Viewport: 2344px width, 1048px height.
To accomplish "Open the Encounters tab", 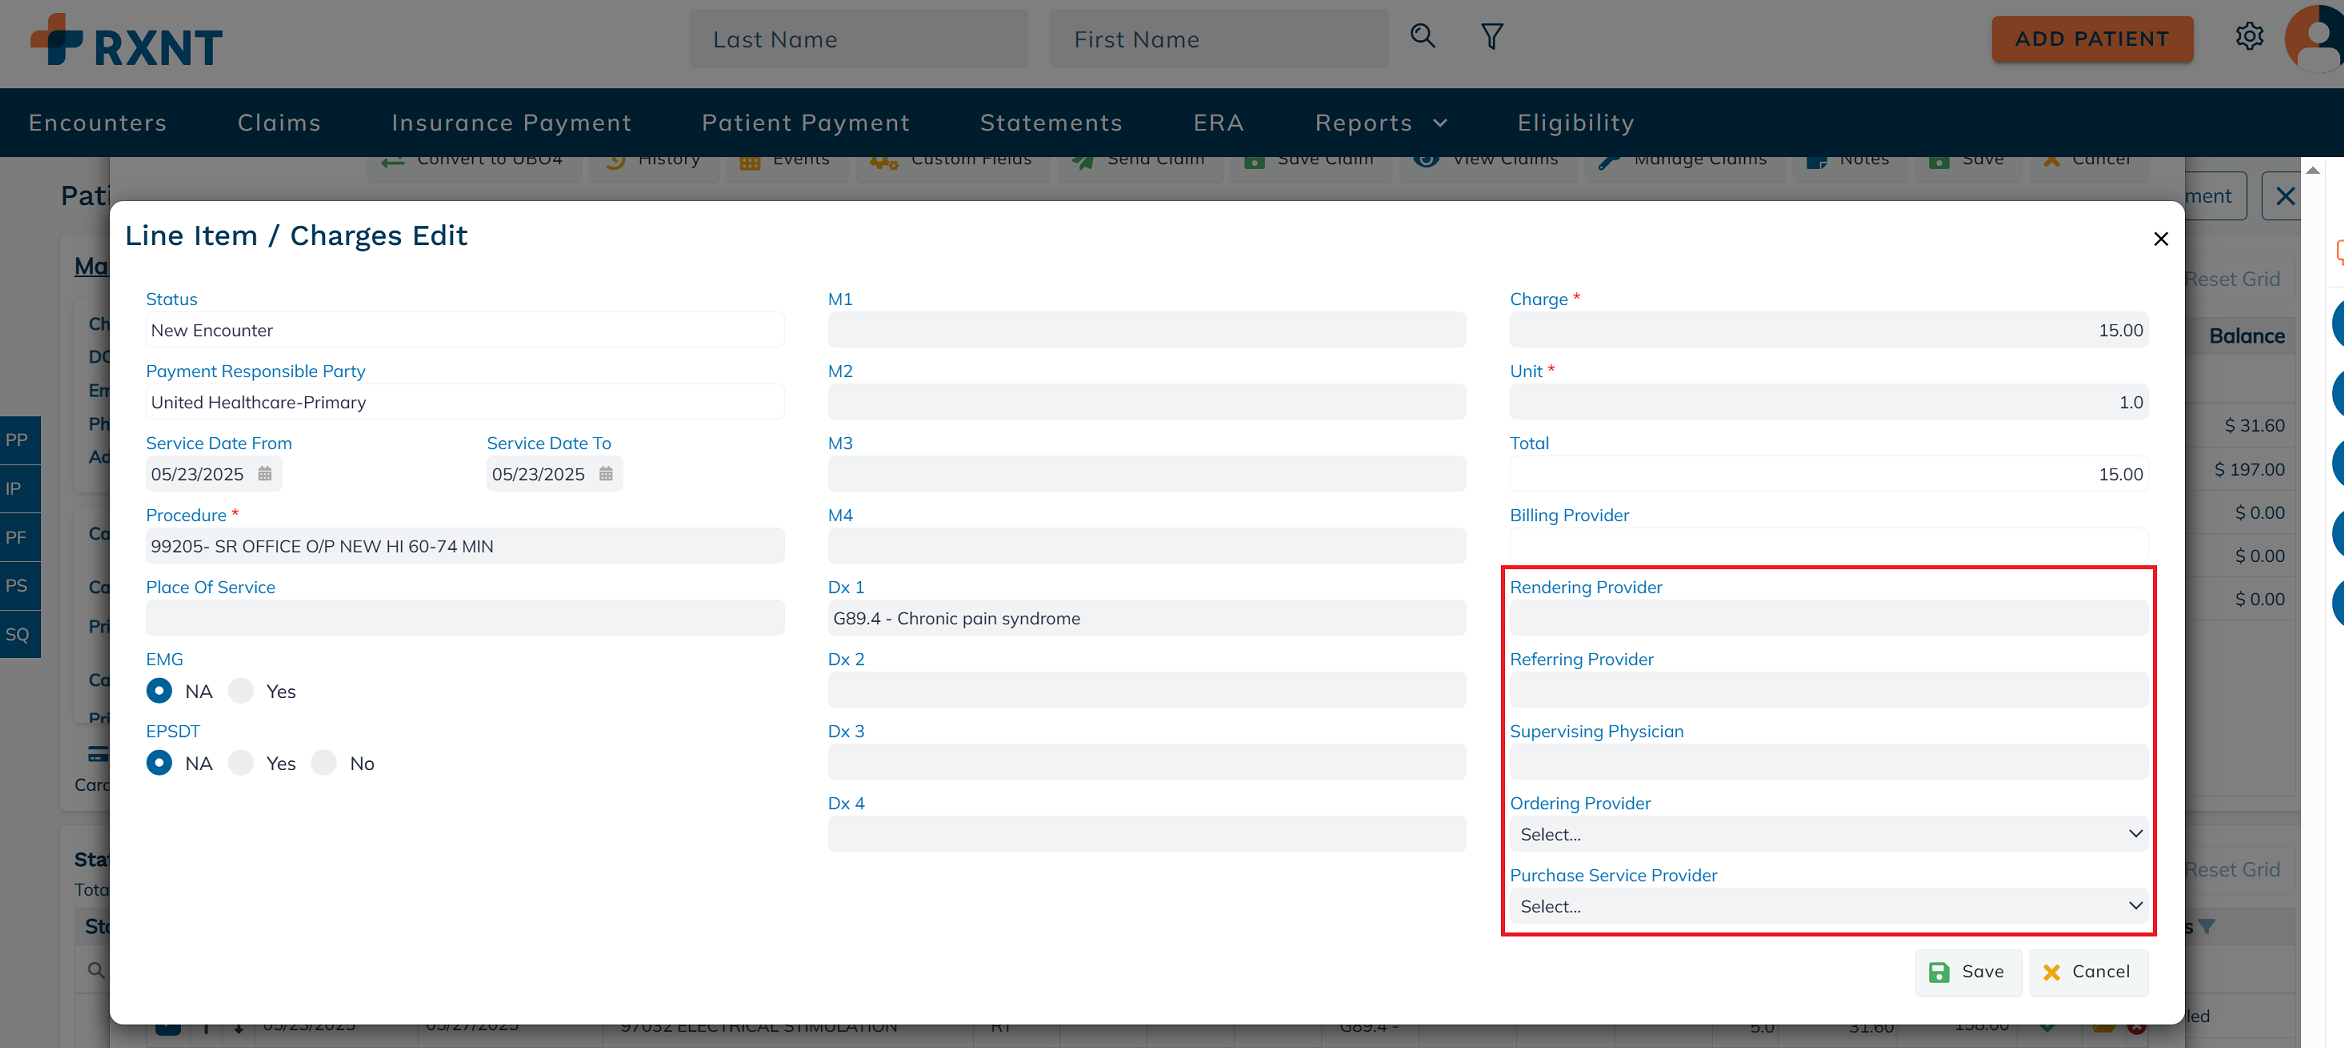I will tap(98, 123).
